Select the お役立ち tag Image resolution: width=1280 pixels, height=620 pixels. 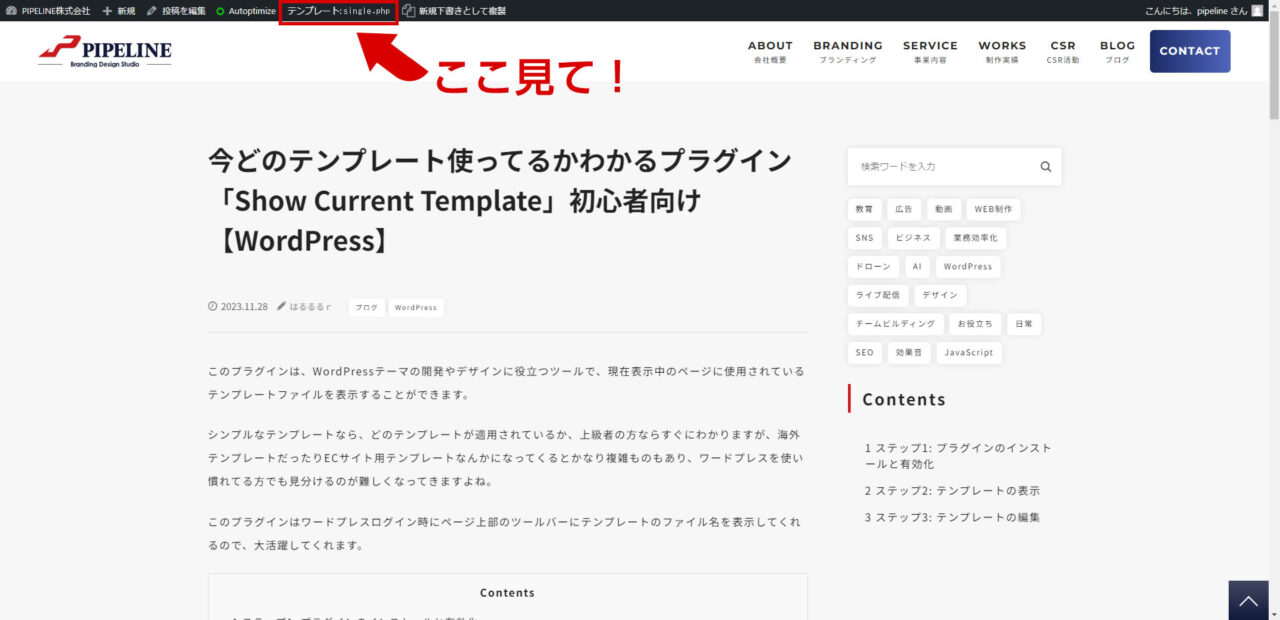tap(975, 324)
